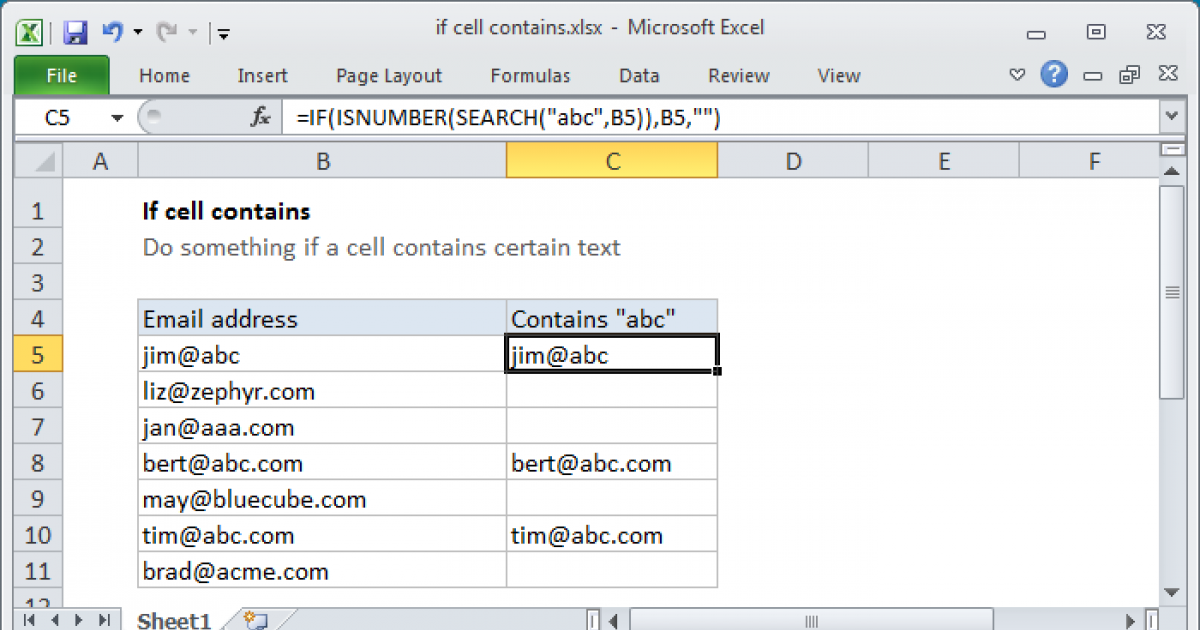Open the Customize Quick Access Toolbar dropdown
Screen dimensions: 1200x630
click(224, 32)
